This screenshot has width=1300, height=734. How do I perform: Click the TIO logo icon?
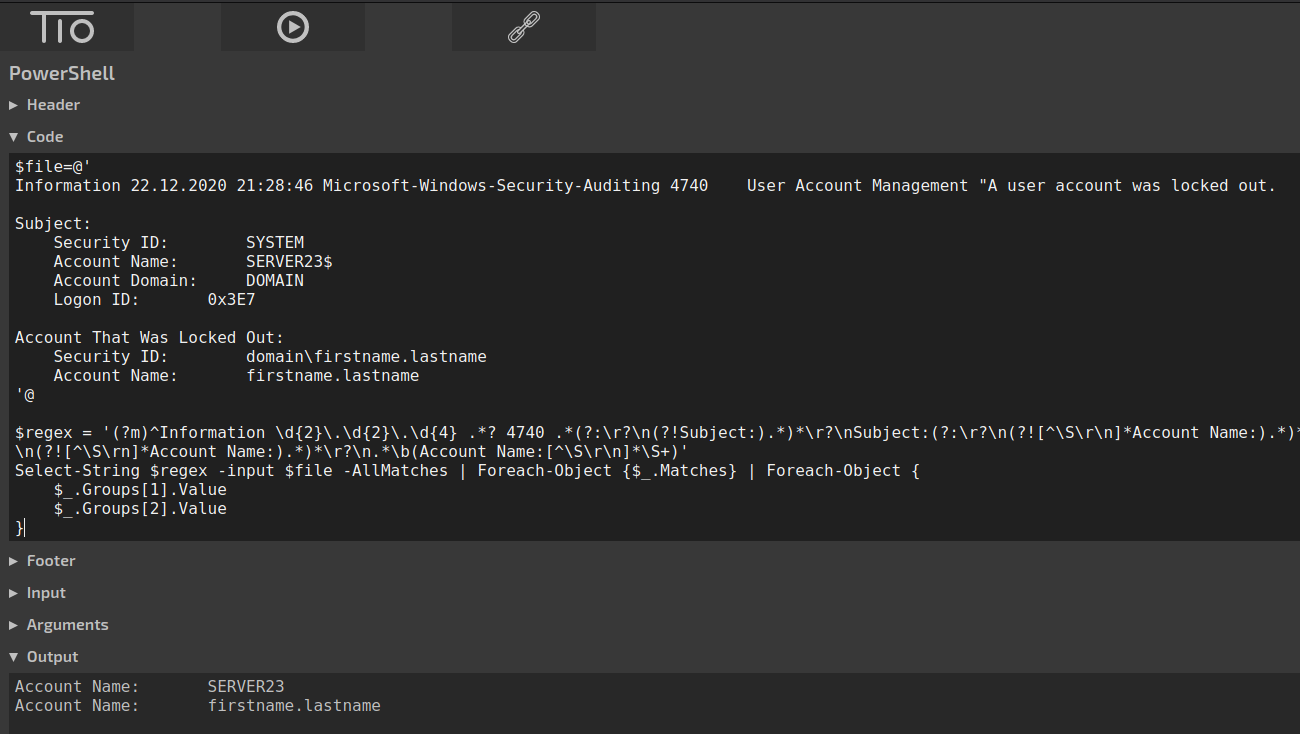pos(62,27)
